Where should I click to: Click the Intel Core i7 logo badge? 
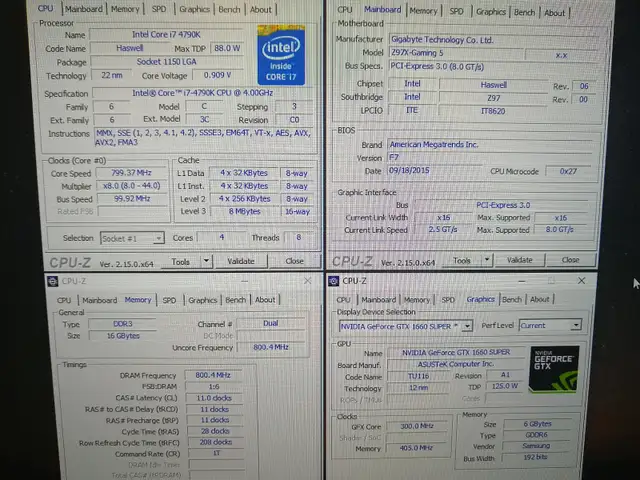(281, 55)
